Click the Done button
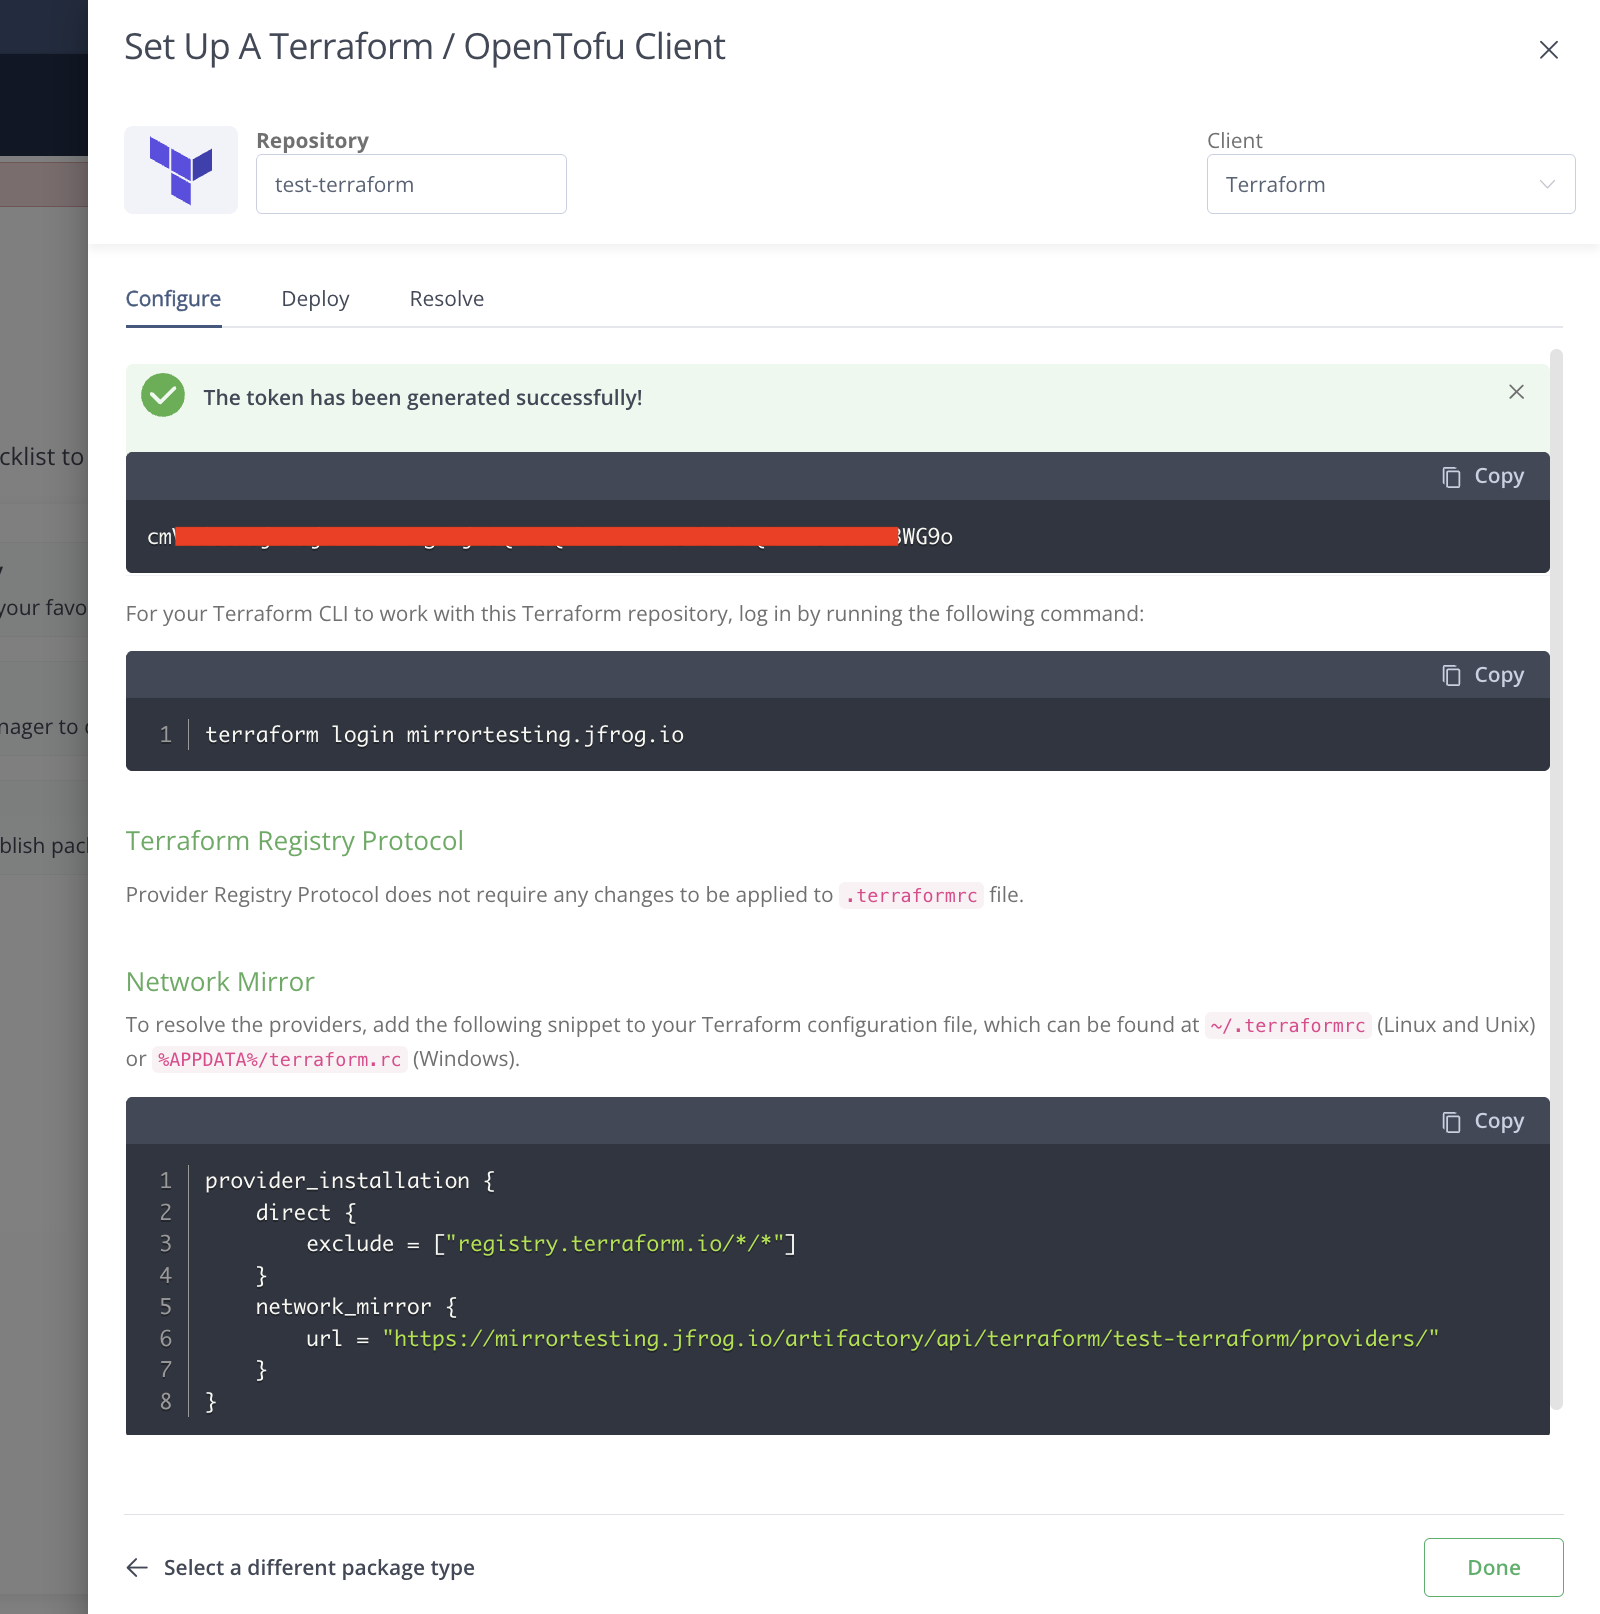The height and width of the screenshot is (1614, 1600). [1493, 1567]
